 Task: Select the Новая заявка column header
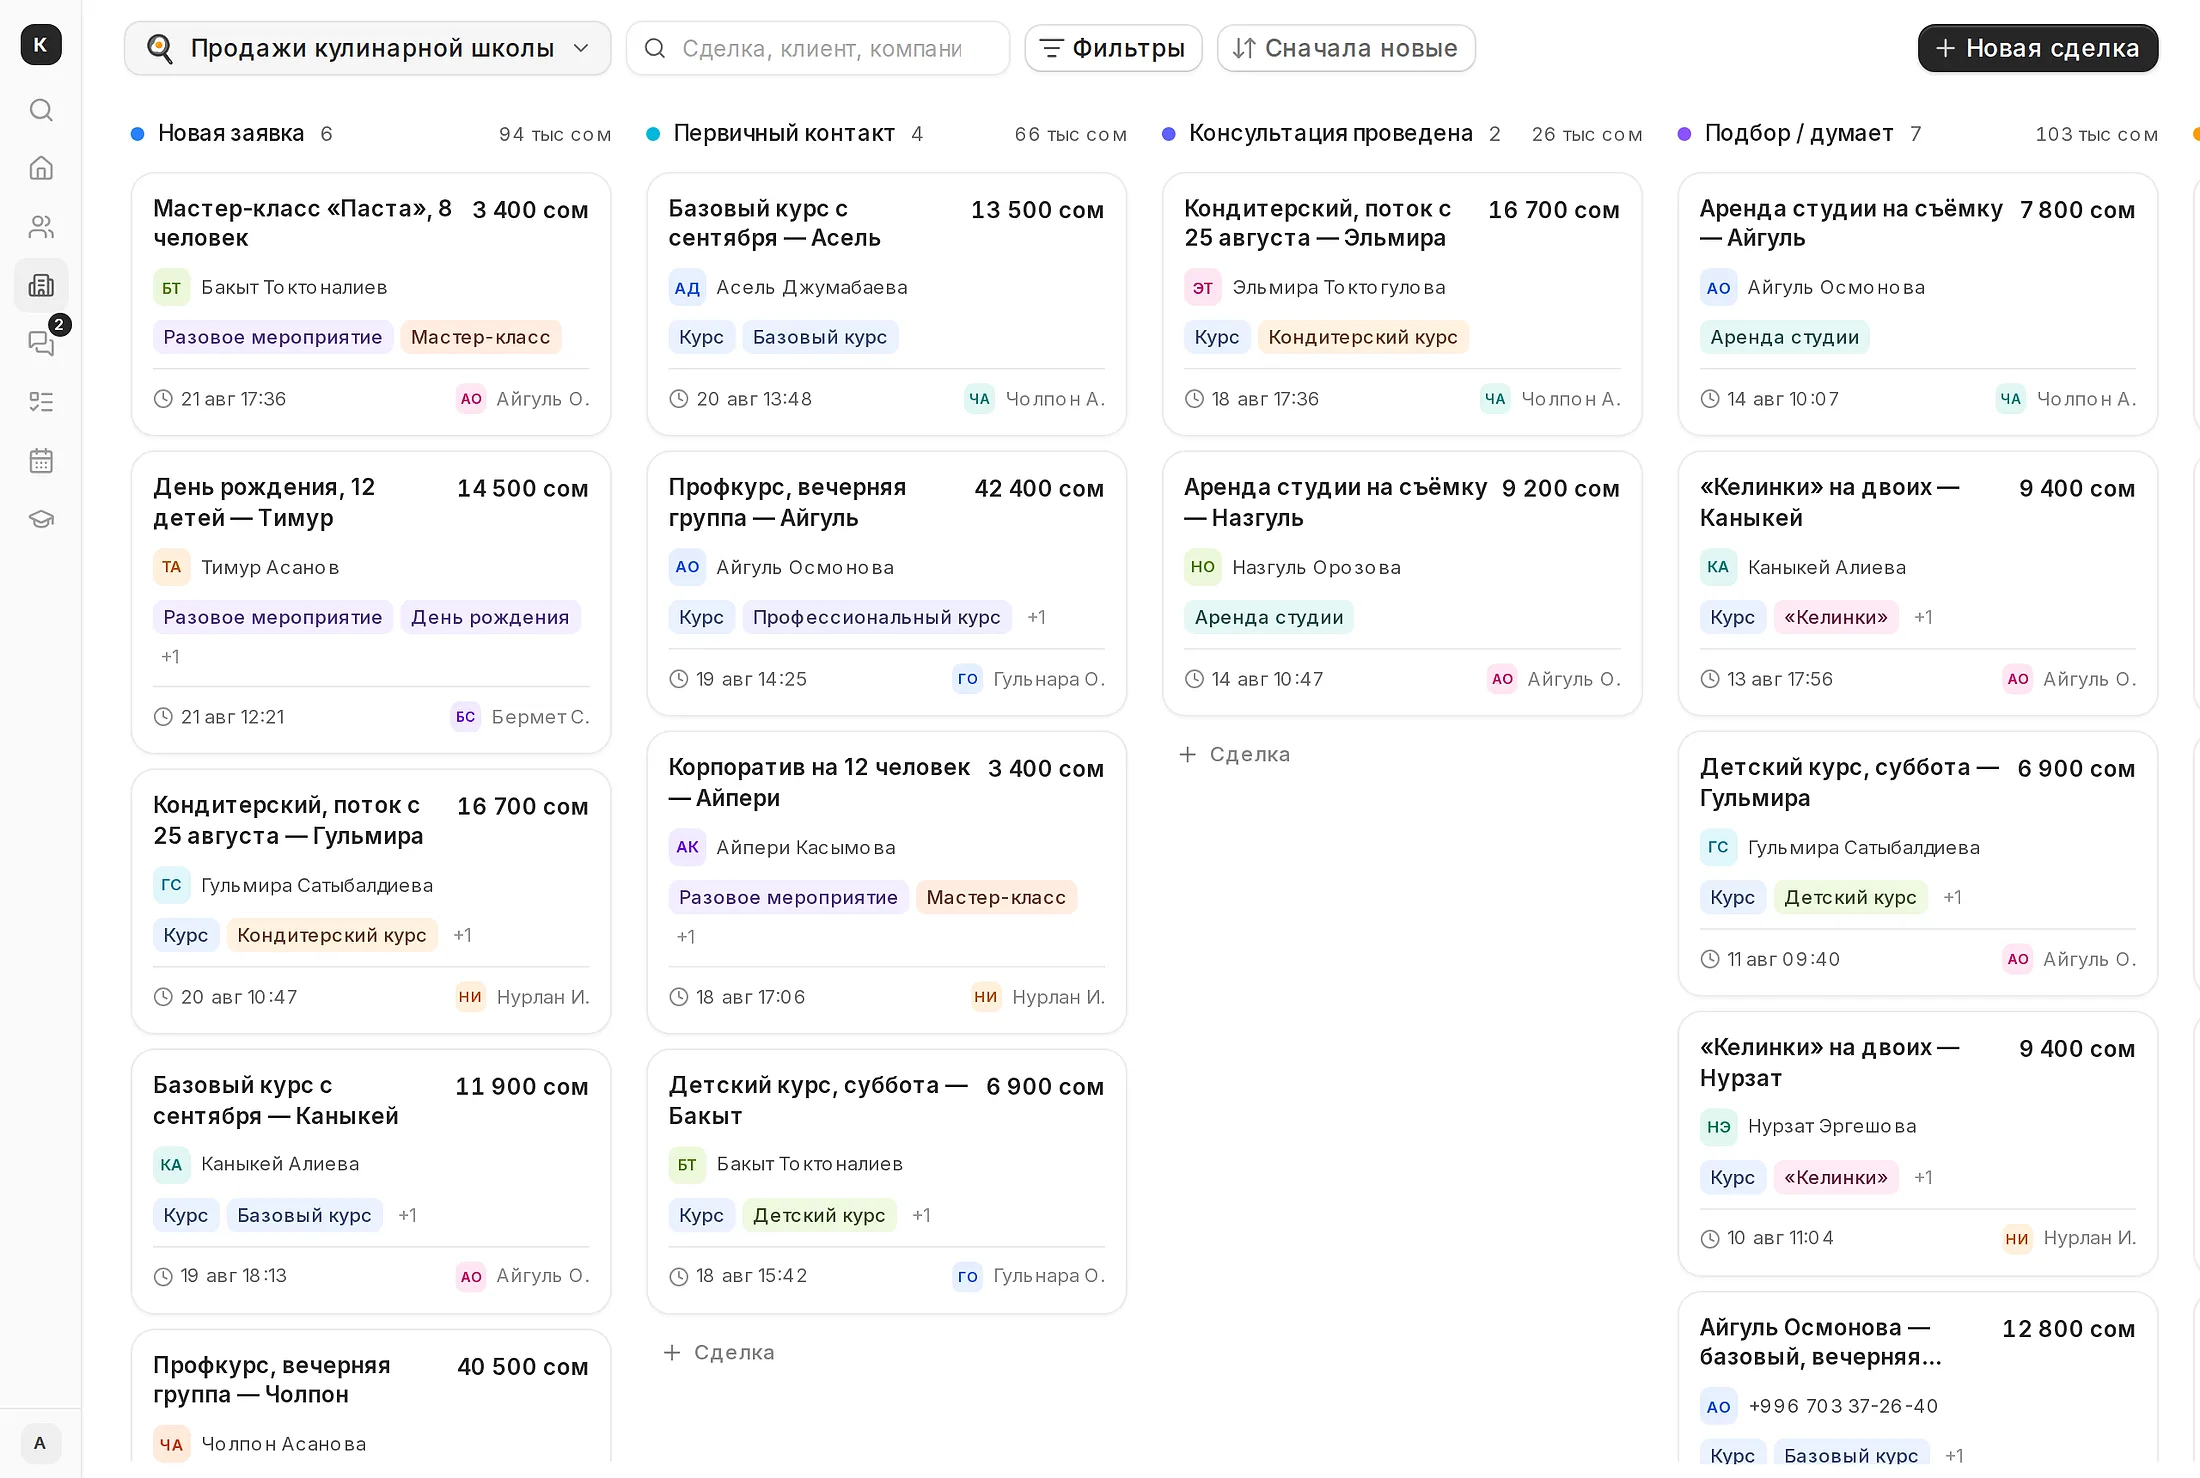(371, 134)
